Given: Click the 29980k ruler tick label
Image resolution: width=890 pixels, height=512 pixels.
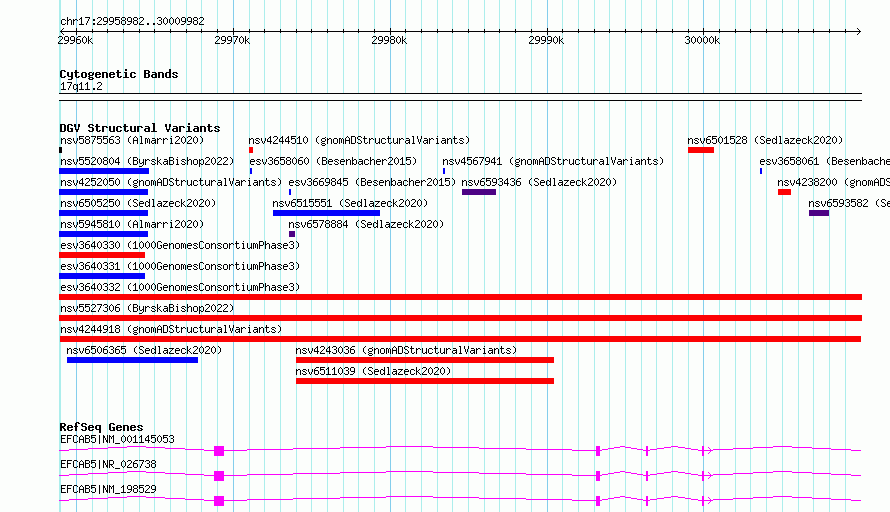Looking at the screenshot, I should [389, 40].
